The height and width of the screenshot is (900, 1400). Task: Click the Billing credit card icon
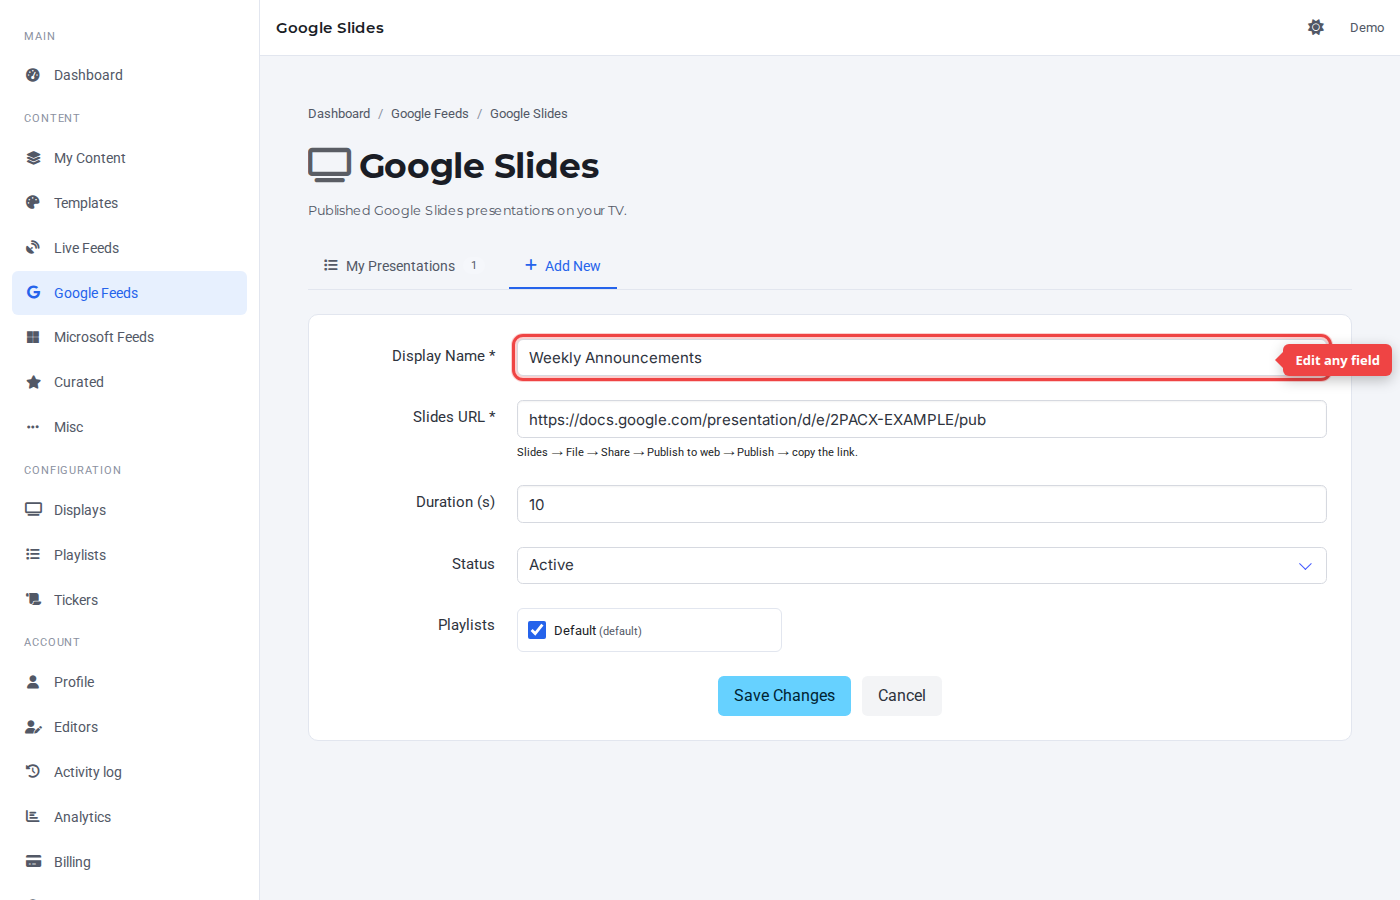tap(33, 862)
